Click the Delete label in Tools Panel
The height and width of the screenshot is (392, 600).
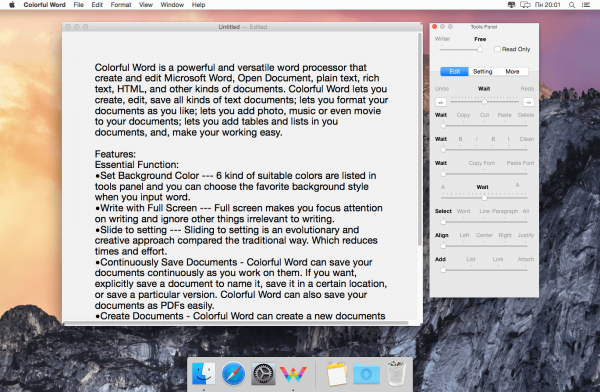tap(526, 115)
